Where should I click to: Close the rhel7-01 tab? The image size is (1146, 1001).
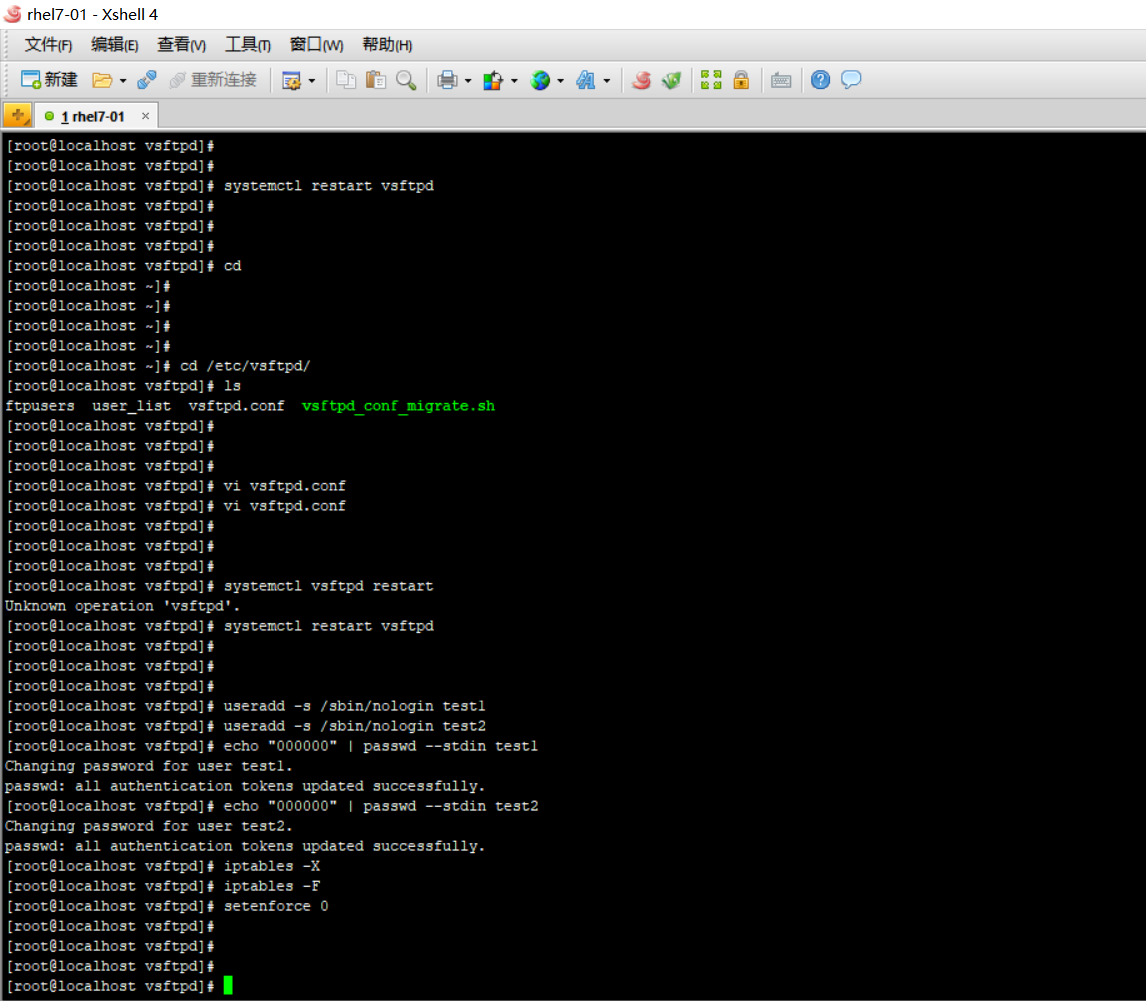pos(145,116)
